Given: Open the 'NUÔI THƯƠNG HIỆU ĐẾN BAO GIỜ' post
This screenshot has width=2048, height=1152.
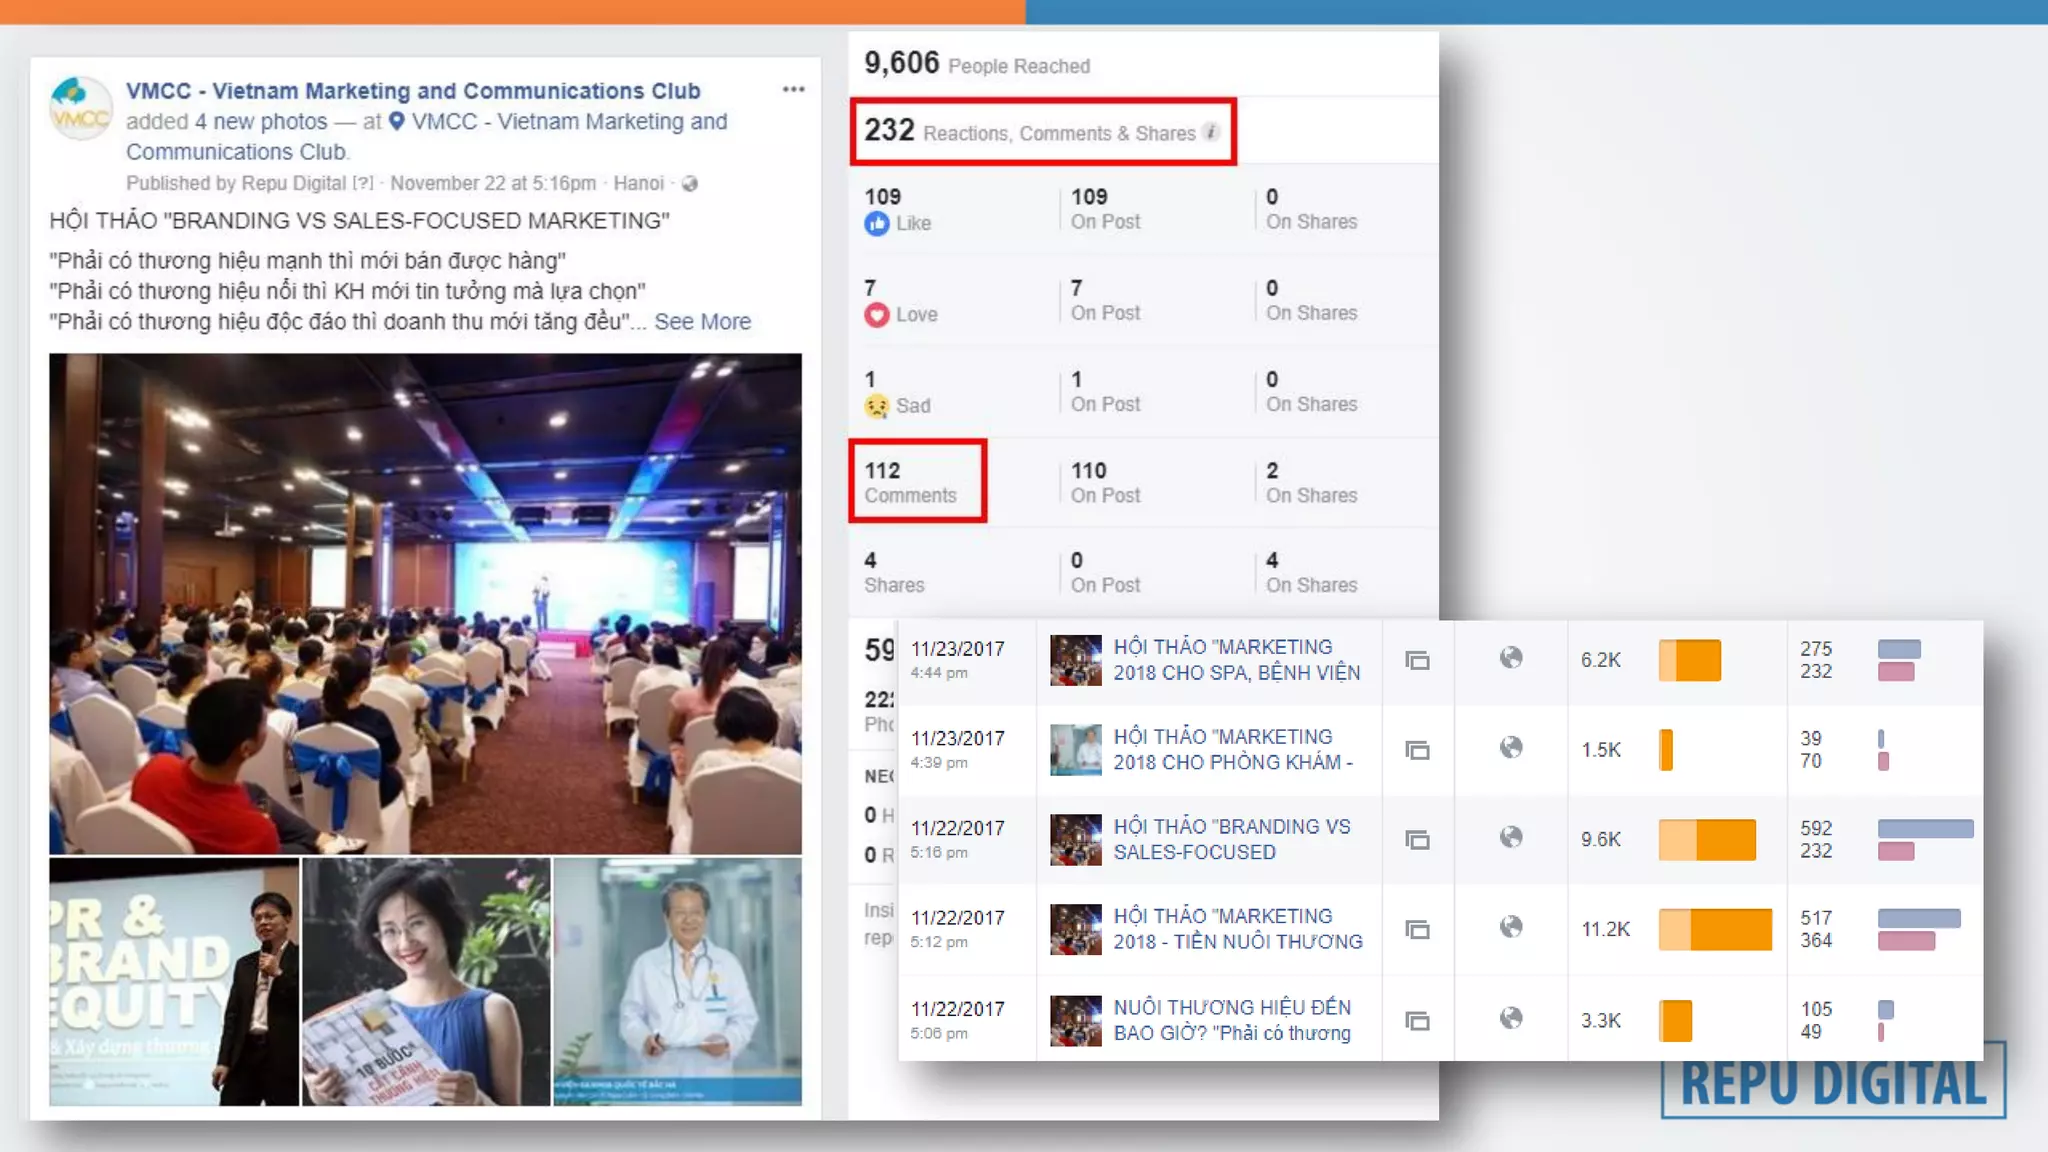Looking at the screenshot, I should 1232,1020.
